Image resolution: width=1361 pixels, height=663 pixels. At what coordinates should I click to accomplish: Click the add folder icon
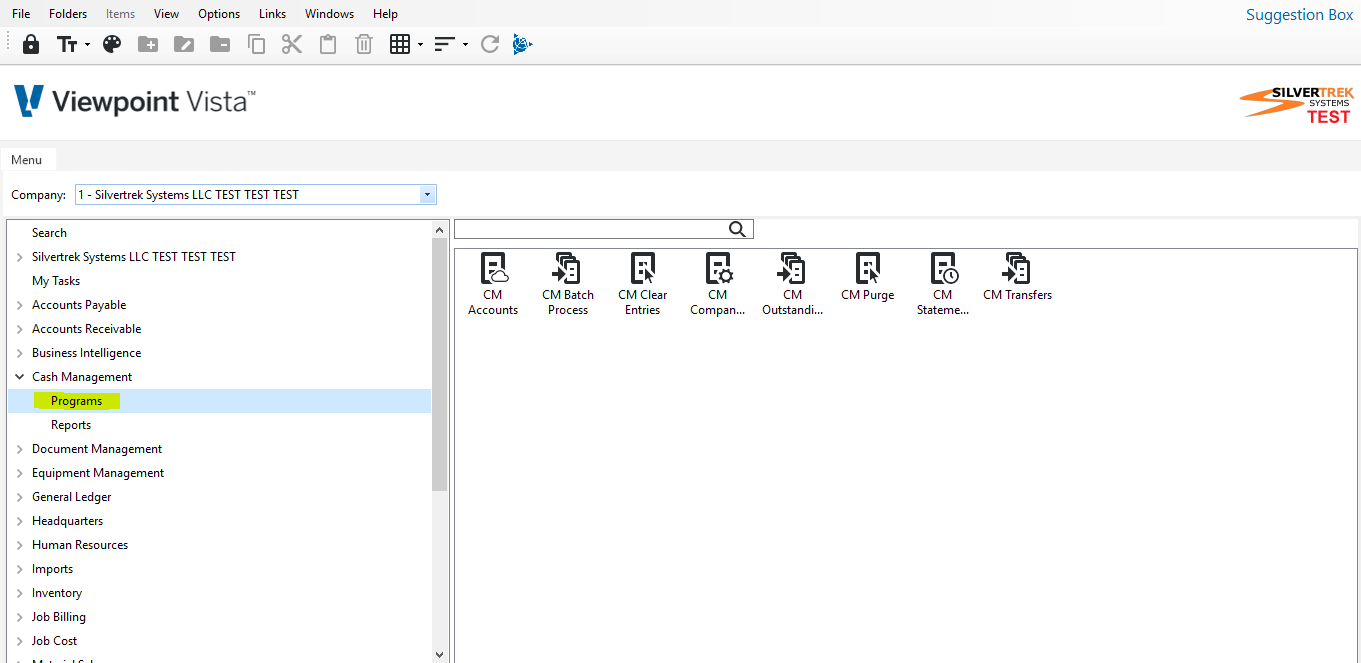[148, 44]
